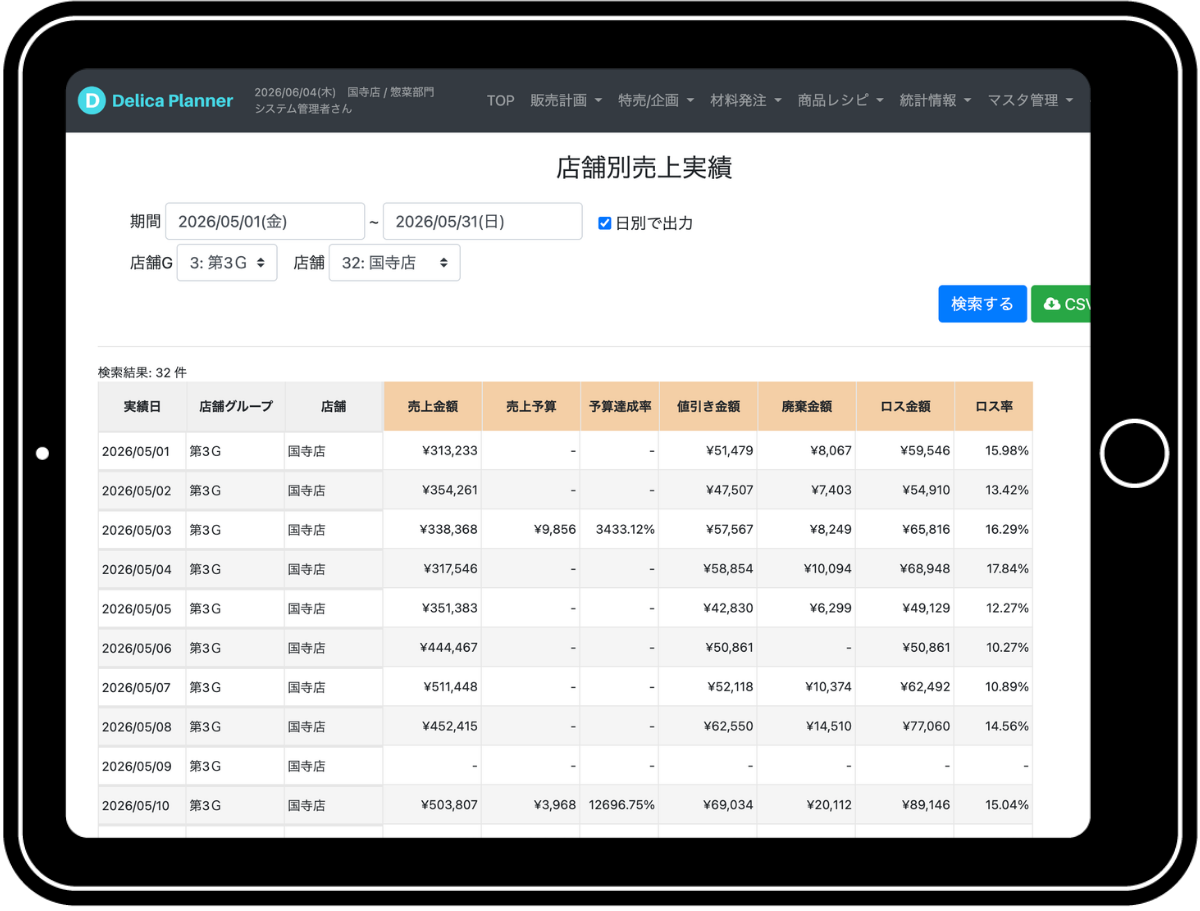Click sales budget value ¥3,968
1200x911 pixels.
(555, 805)
